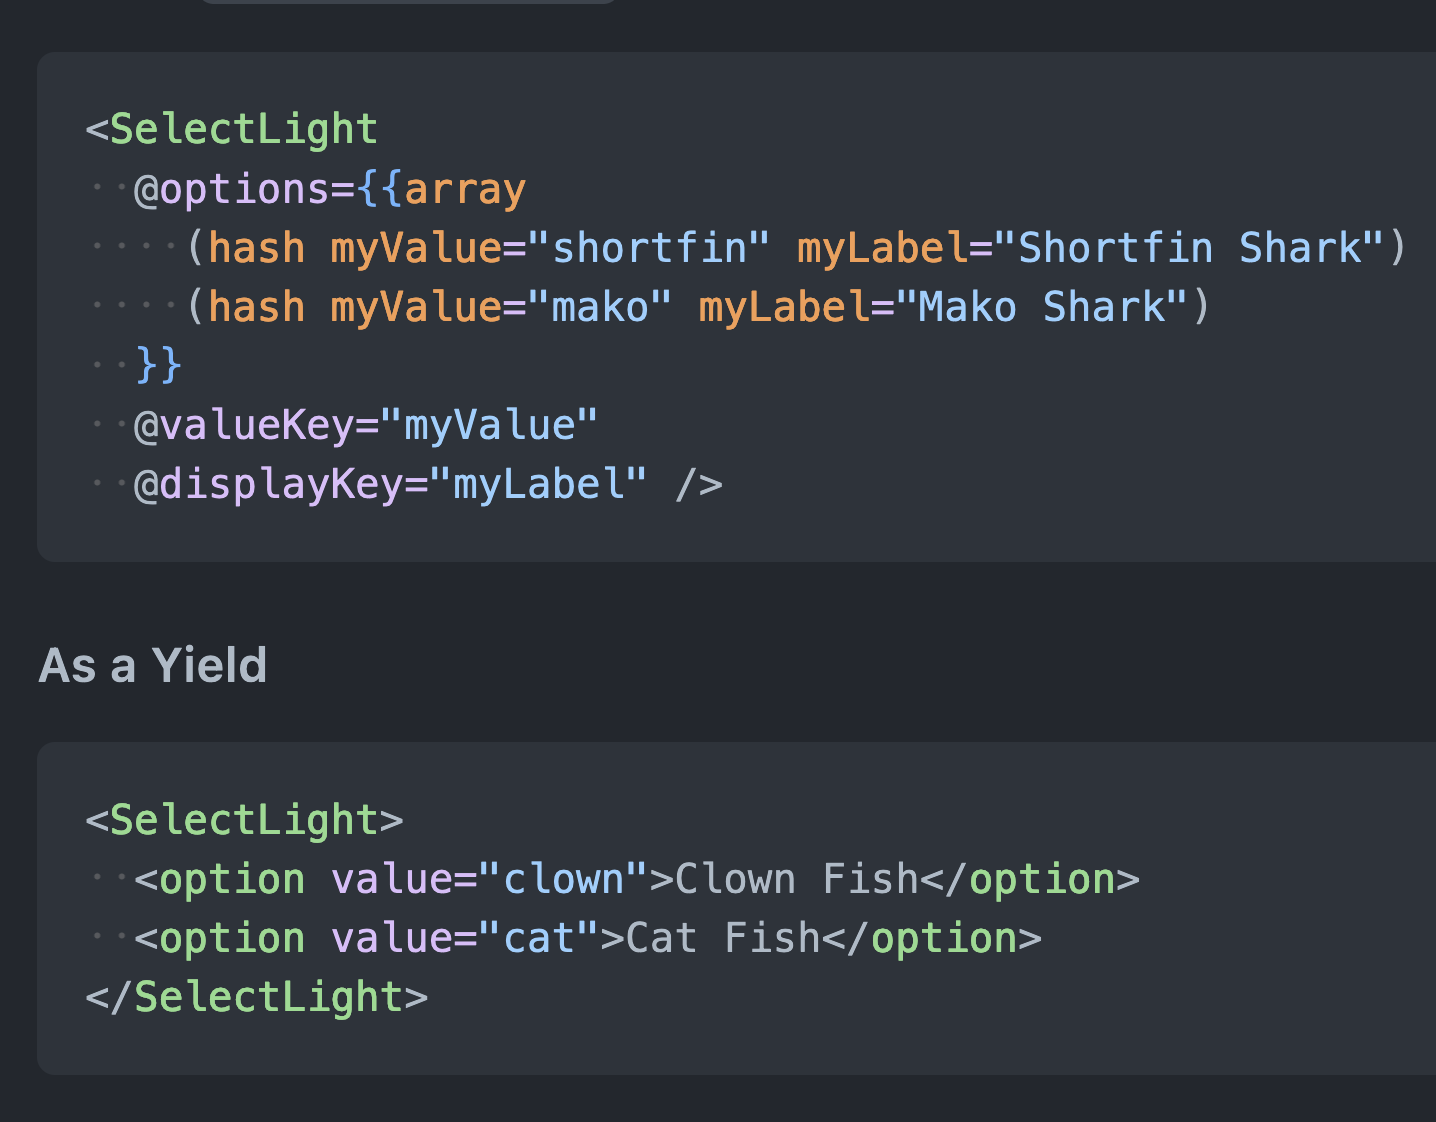Click the "Clown Fish" option text
The width and height of the screenshot is (1436, 1122).
click(796, 879)
